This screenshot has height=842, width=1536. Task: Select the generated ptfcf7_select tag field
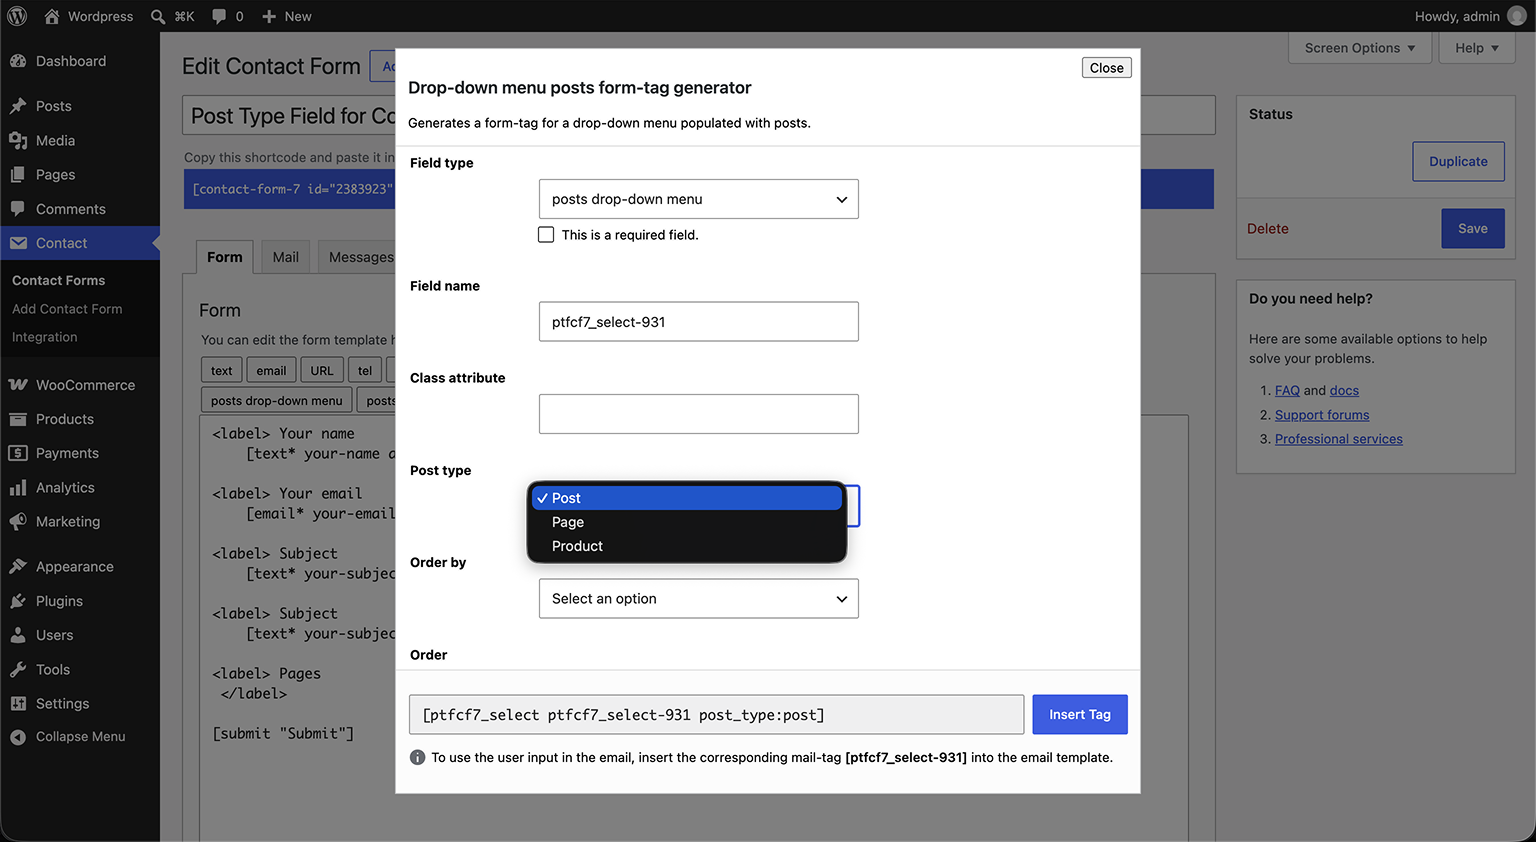(x=716, y=715)
